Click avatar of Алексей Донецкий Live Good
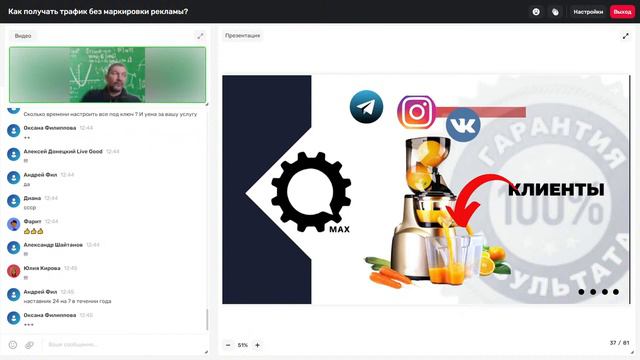 coord(13,154)
